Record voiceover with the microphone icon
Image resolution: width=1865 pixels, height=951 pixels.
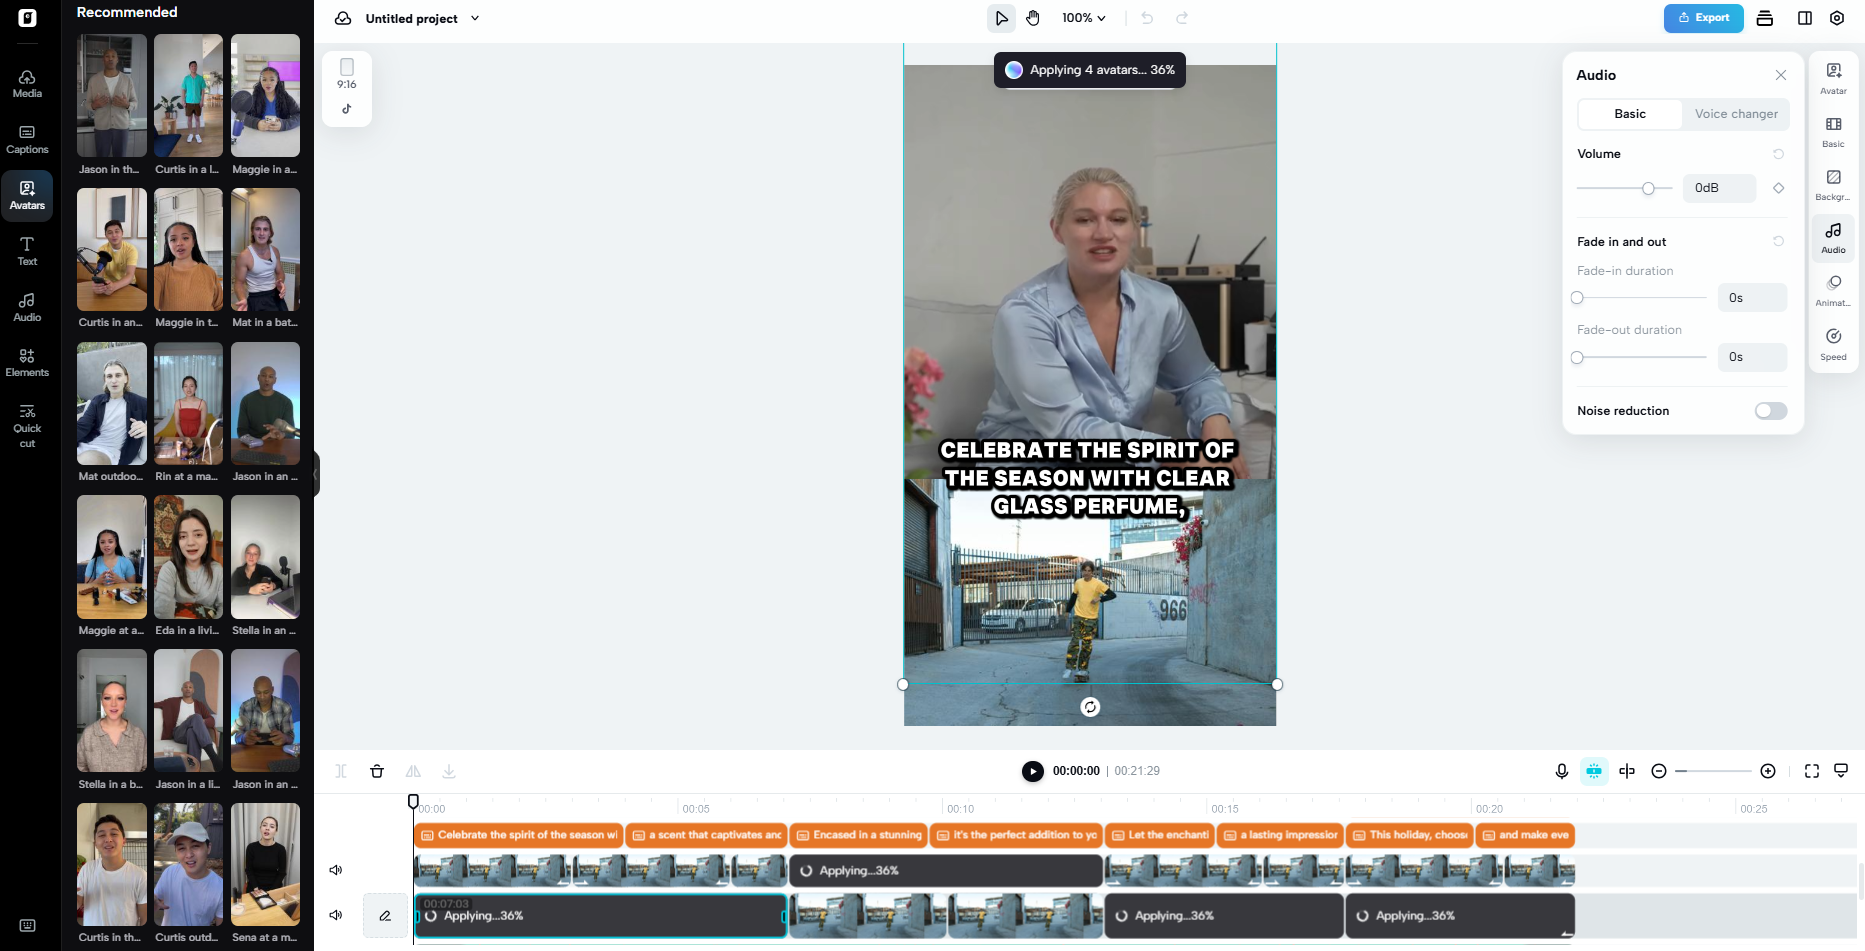click(x=1562, y=771)
